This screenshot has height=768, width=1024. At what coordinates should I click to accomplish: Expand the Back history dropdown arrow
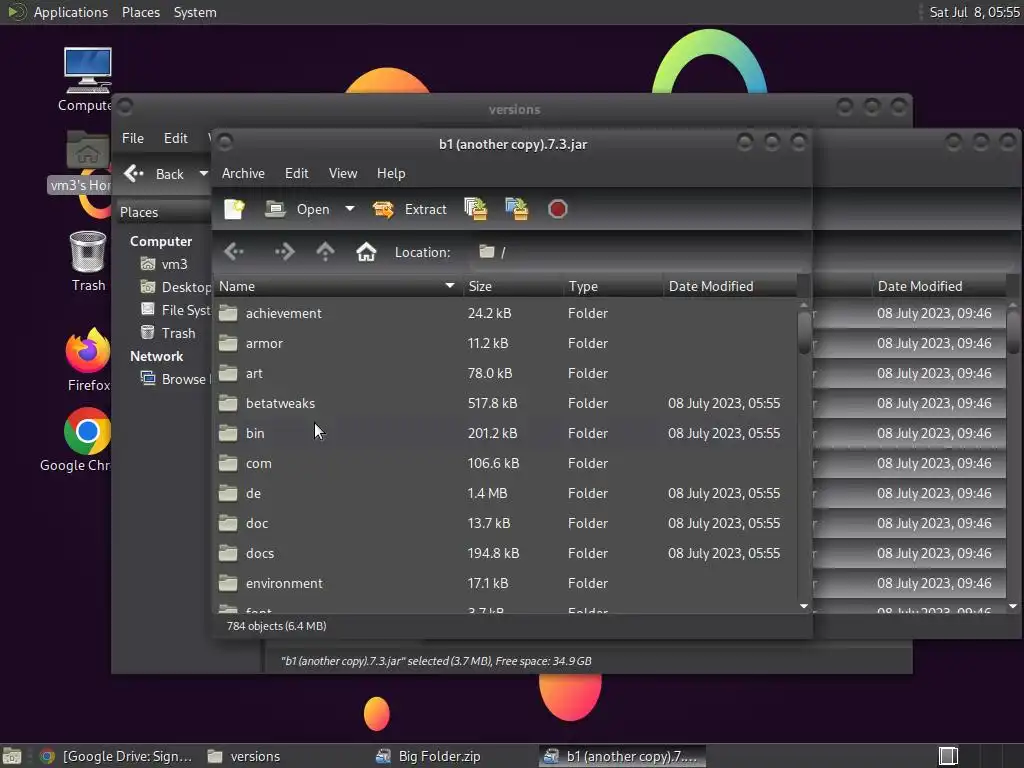(x=203, y=174)
